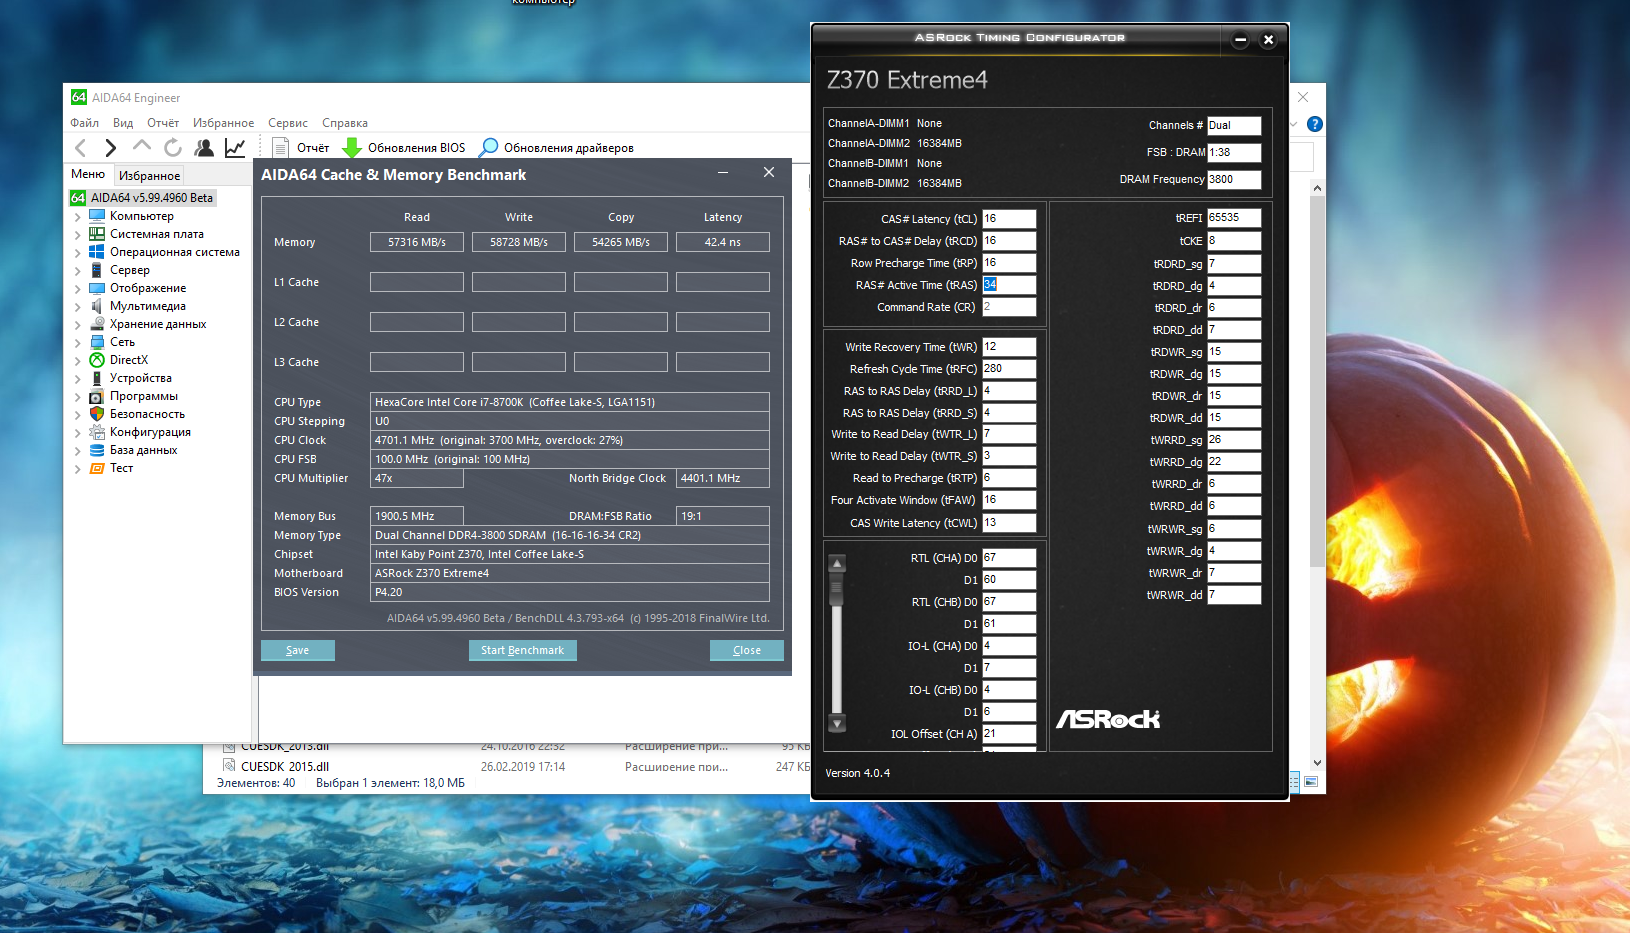Click the Close button in benchmark dialog
This screenshot has height=933, width=1630.
(747, 650)
